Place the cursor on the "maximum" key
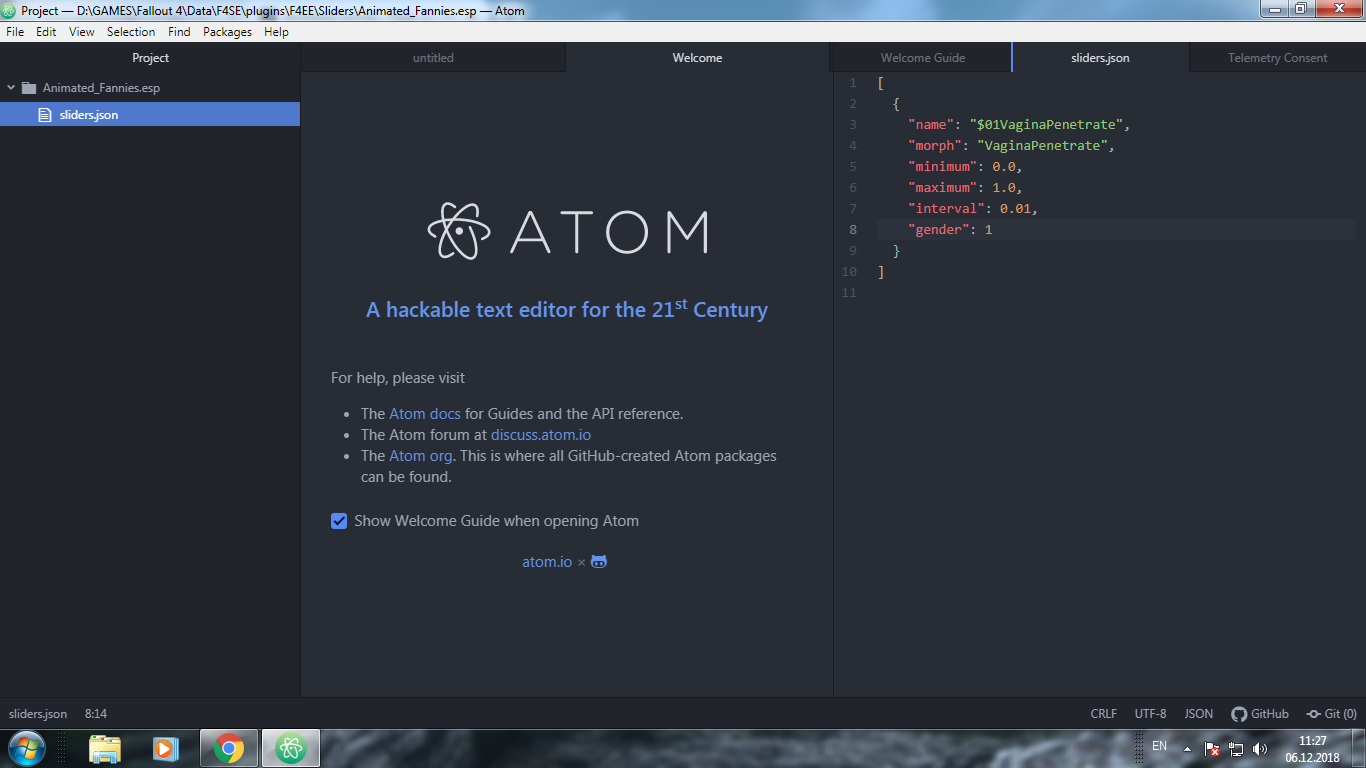Screen dimensions: 1366x768 click(943, 188)
